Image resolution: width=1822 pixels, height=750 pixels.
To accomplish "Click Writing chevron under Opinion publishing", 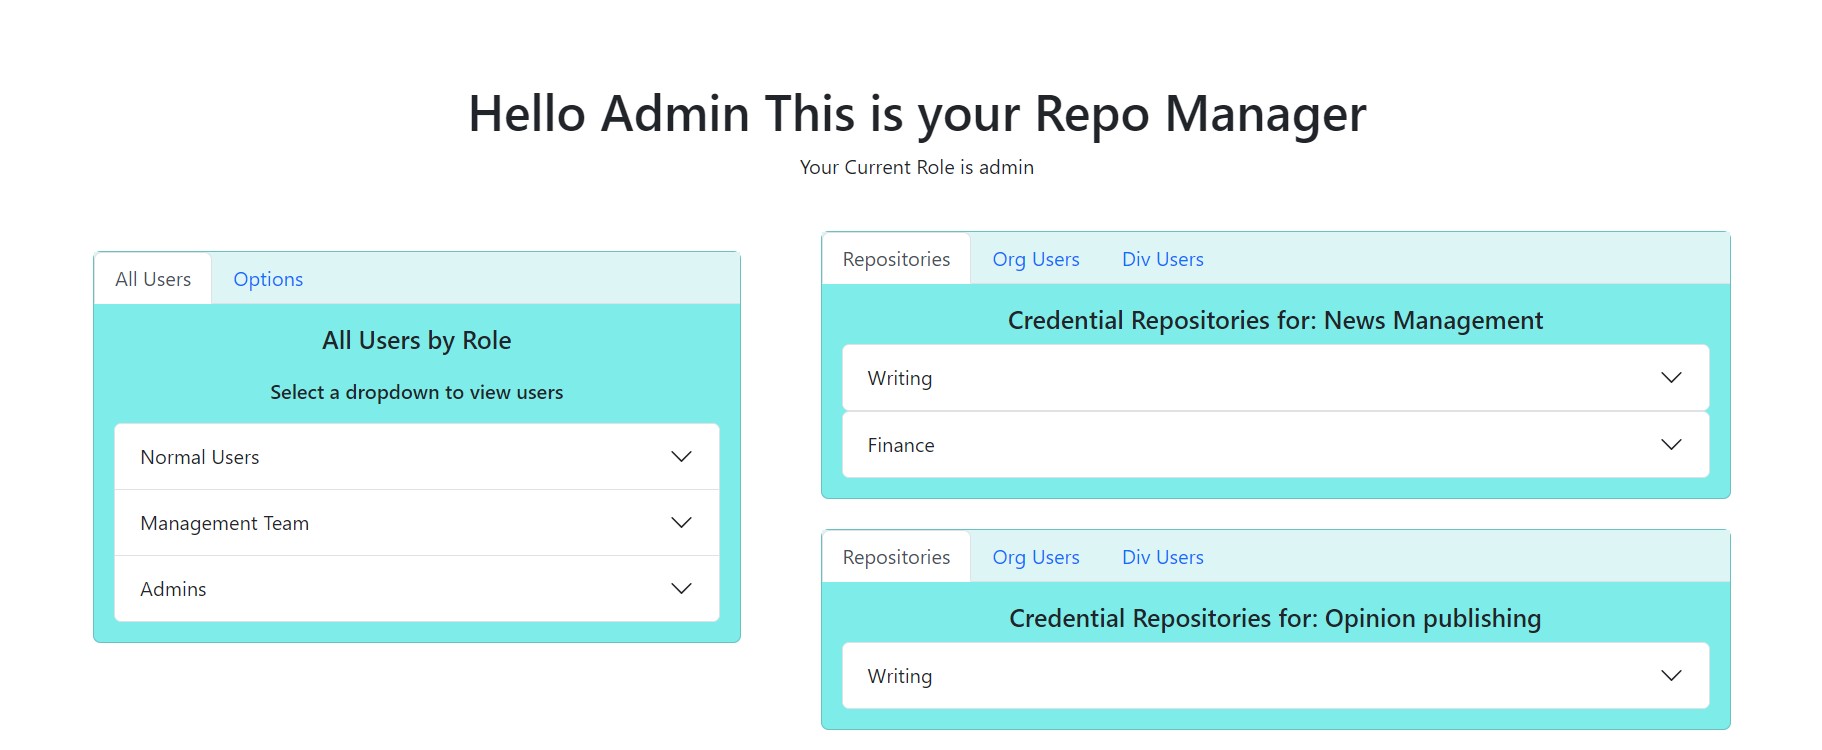I will click(1671, 676).
